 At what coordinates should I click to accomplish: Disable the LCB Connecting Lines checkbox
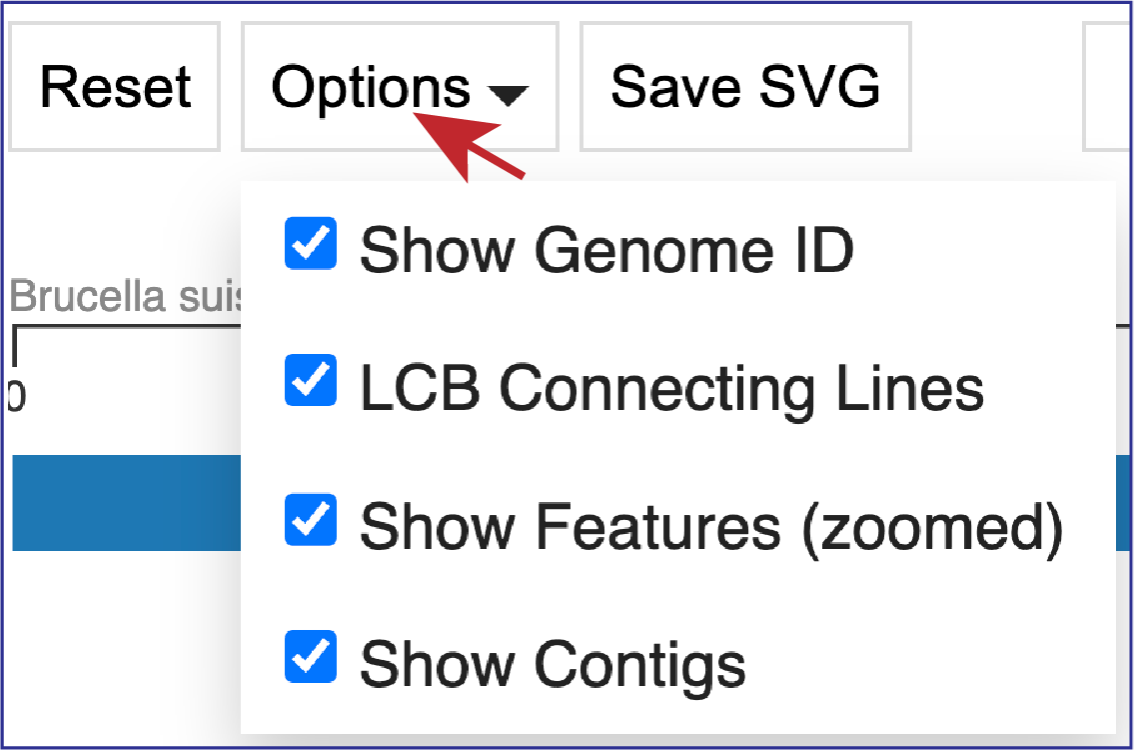click(x=310, y=380)
